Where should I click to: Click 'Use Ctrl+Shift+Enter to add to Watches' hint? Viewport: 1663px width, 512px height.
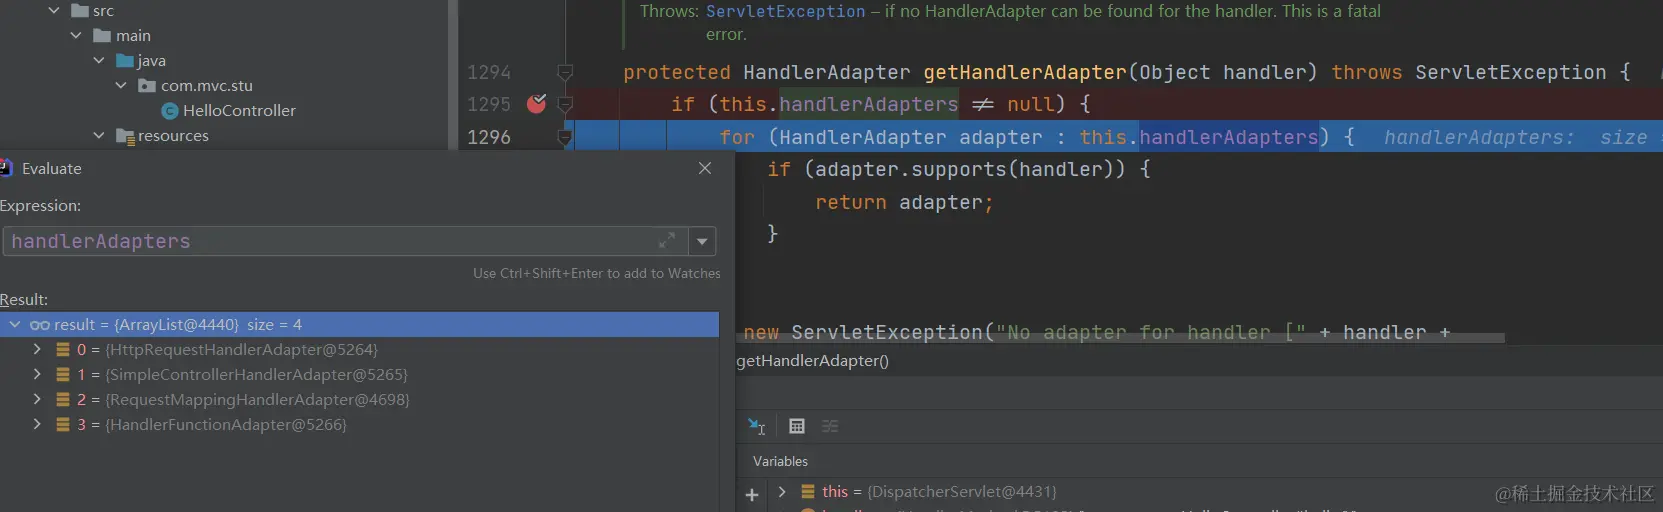(x=597, y=273)
